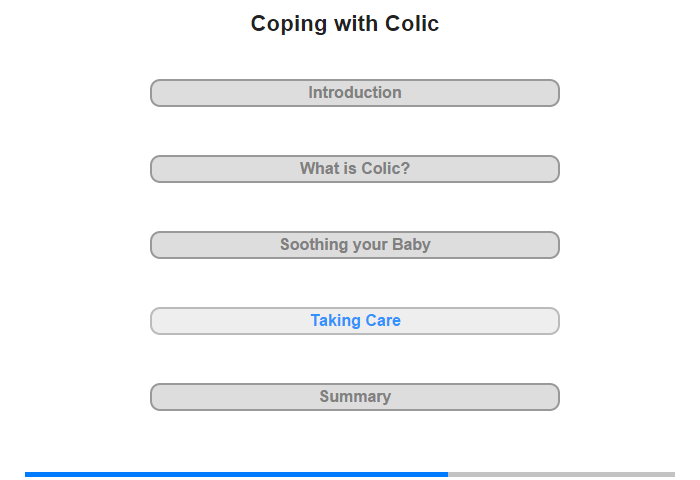
Task: Go to Soothing your Baby
Action: [x=355, y=245]
